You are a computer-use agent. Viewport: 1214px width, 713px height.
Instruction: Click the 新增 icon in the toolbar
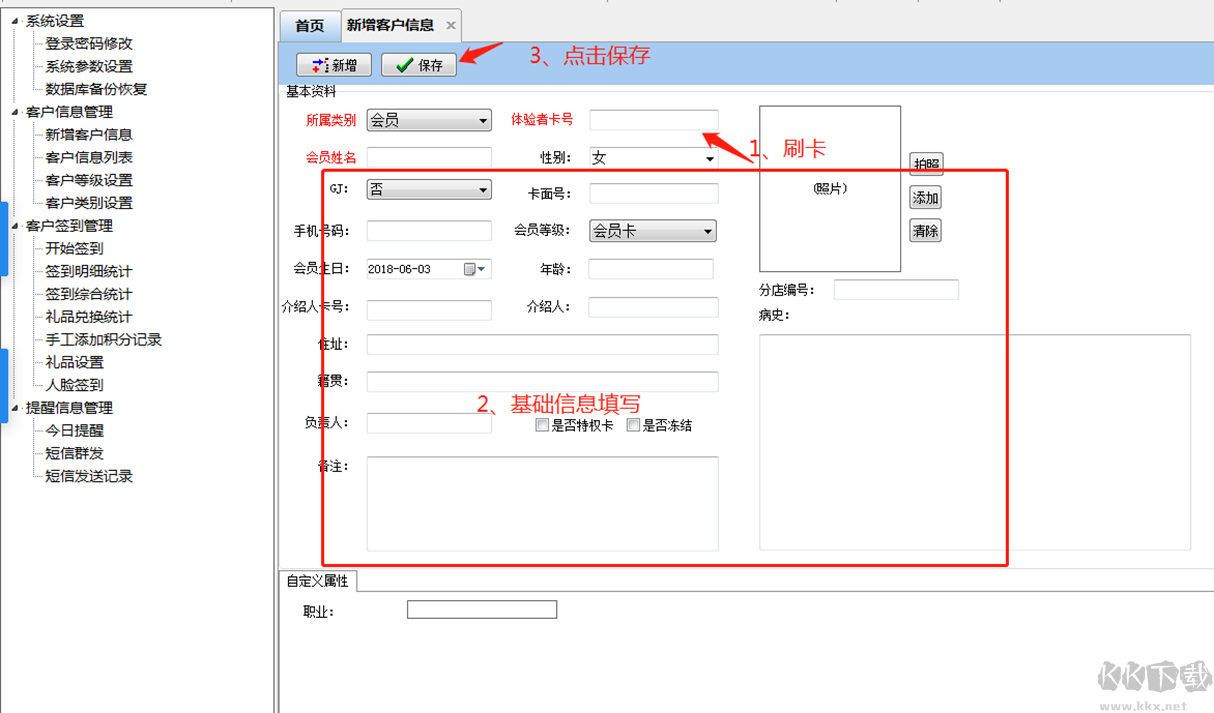coord(333,64)
